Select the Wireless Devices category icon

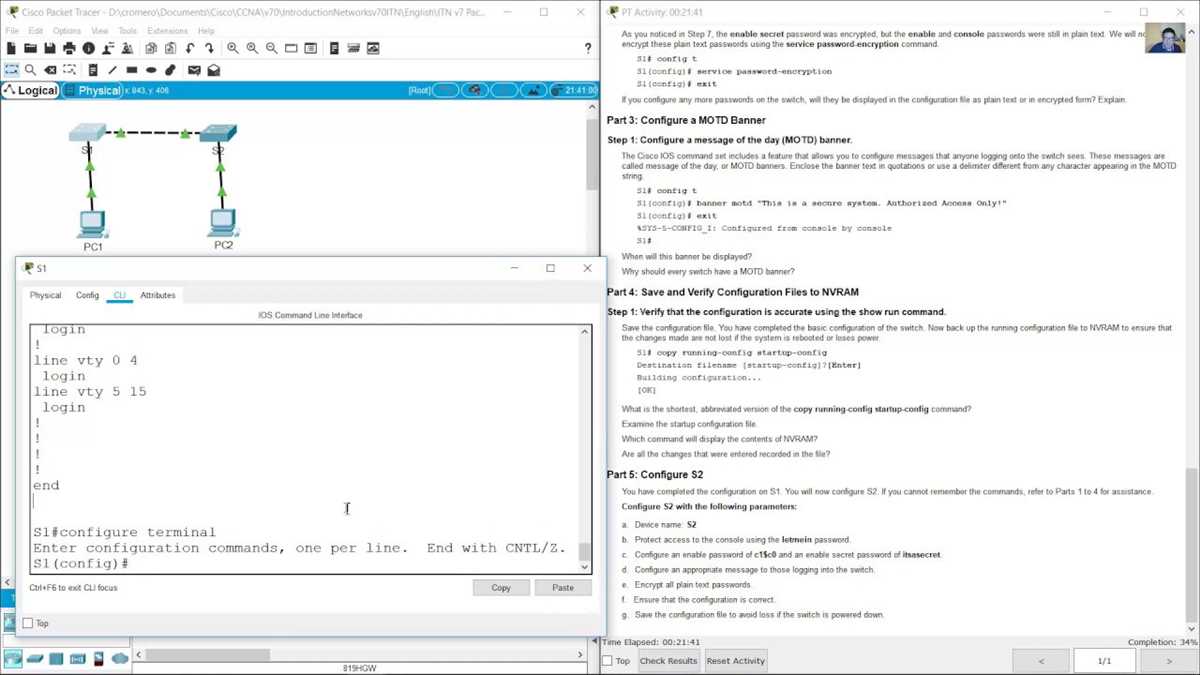[x=77, y=659]
